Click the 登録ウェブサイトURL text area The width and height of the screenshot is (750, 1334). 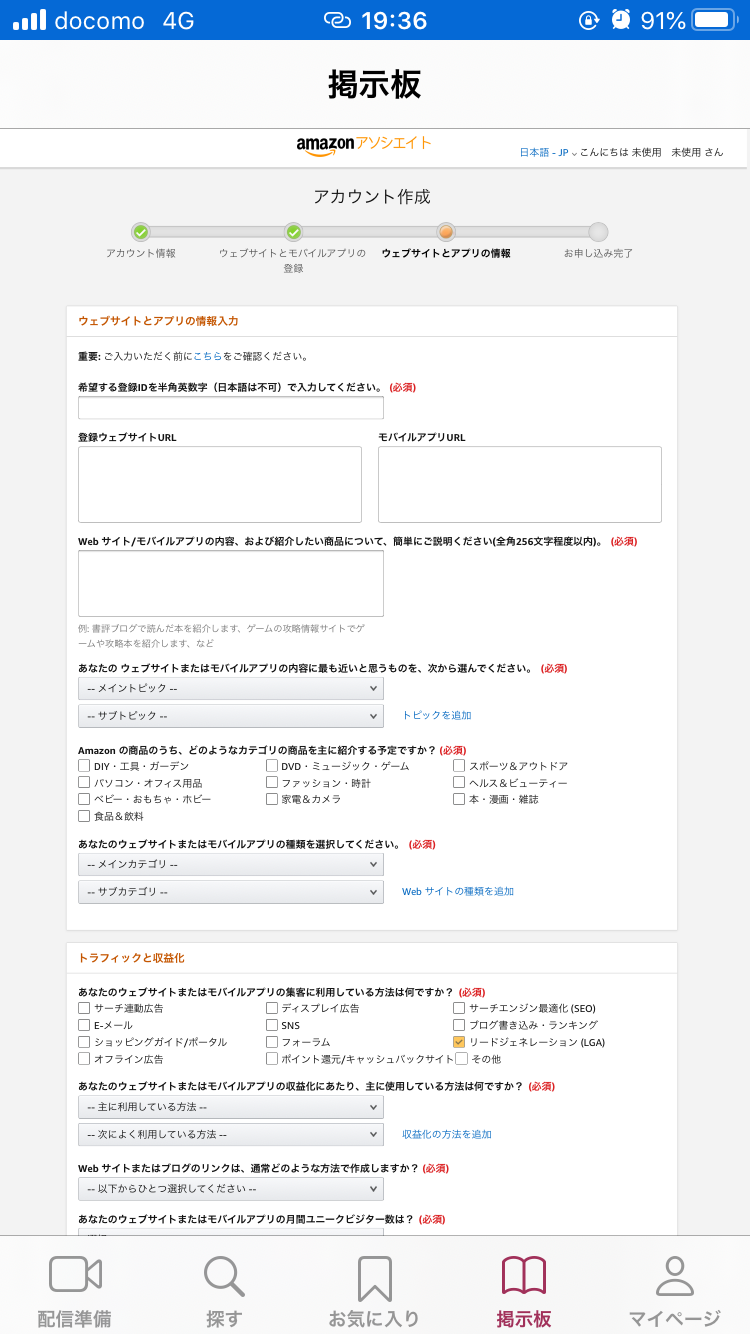tap(220, 484)
